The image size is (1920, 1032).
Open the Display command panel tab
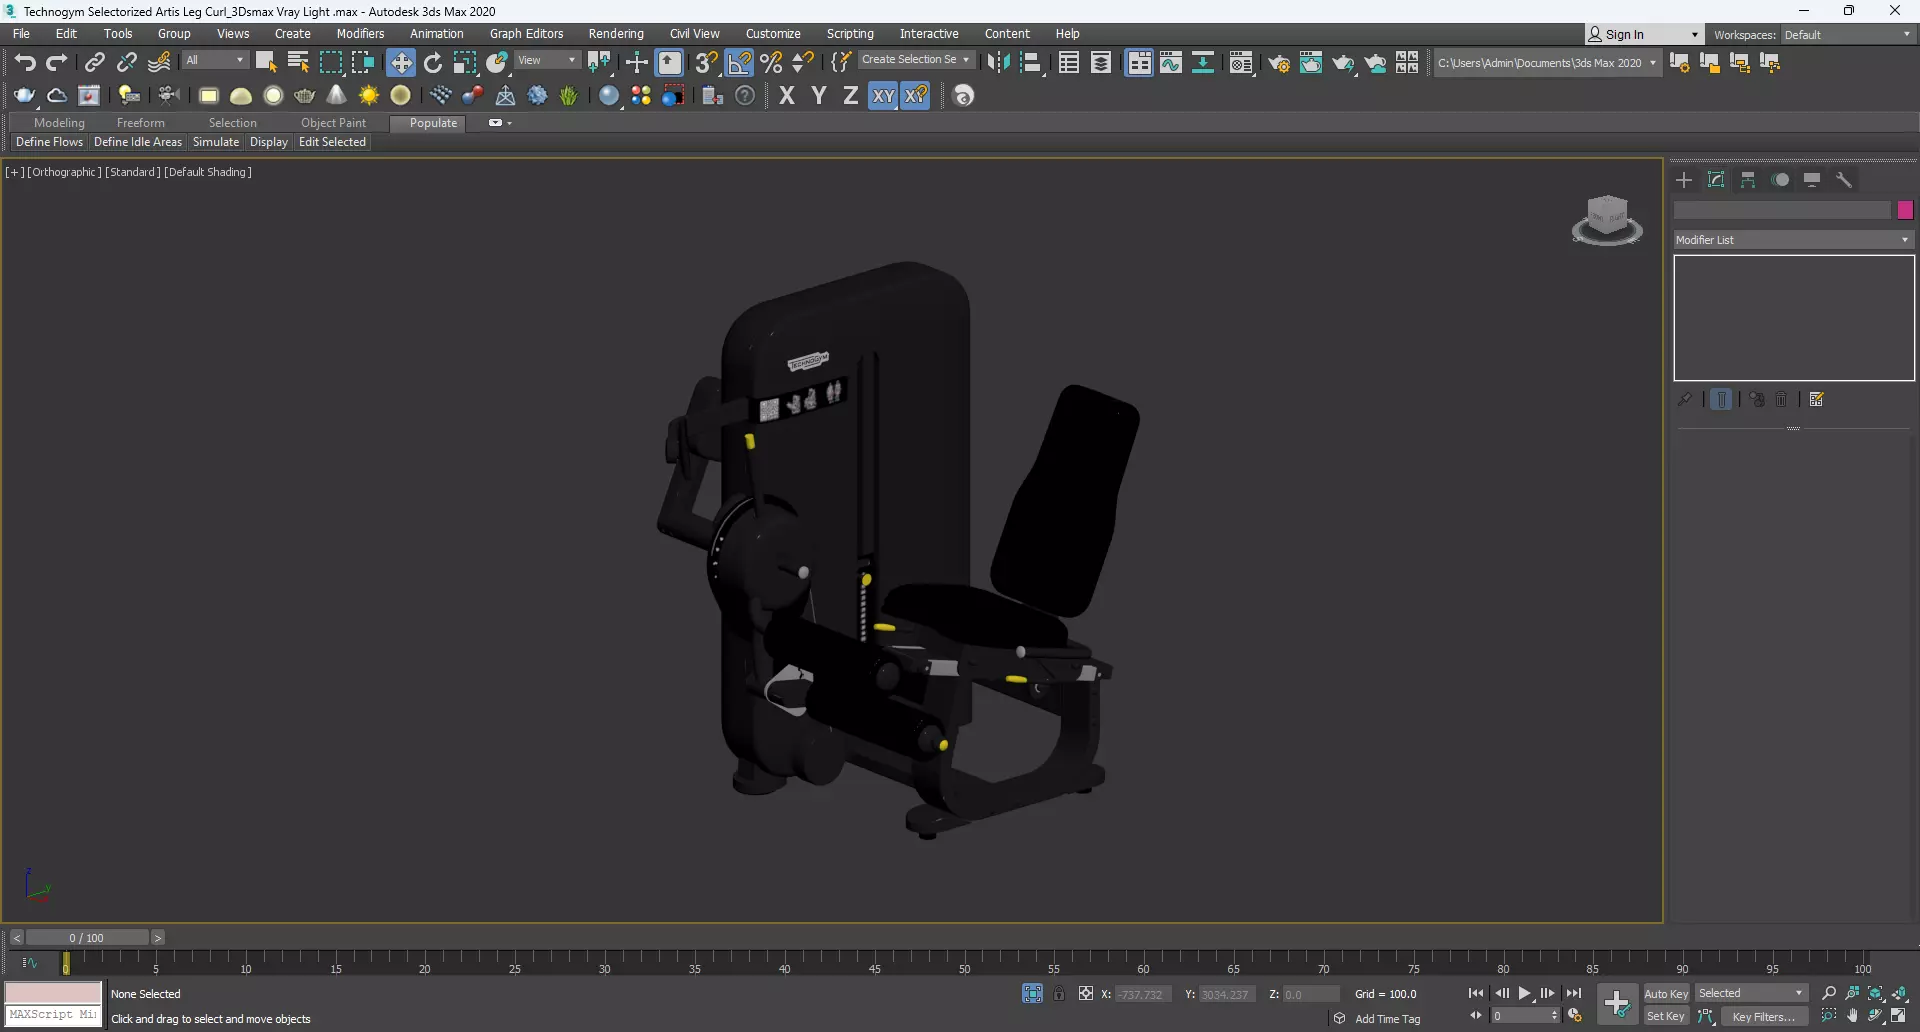point(1812,180)
